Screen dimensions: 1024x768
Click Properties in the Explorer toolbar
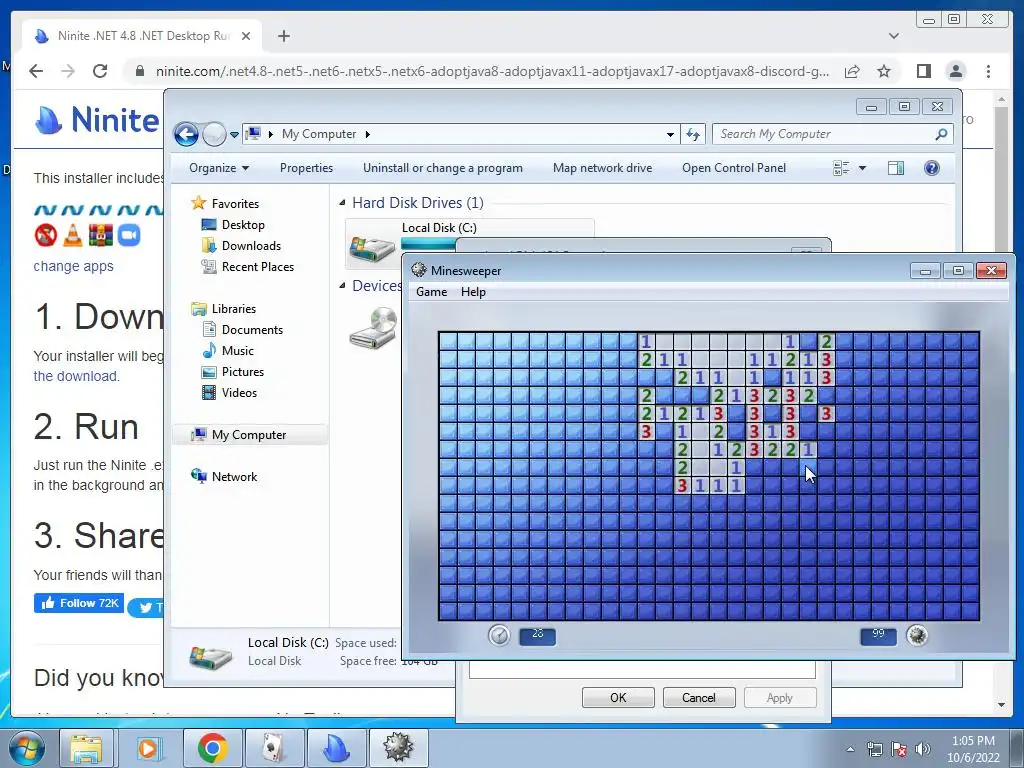coord(306,168)
